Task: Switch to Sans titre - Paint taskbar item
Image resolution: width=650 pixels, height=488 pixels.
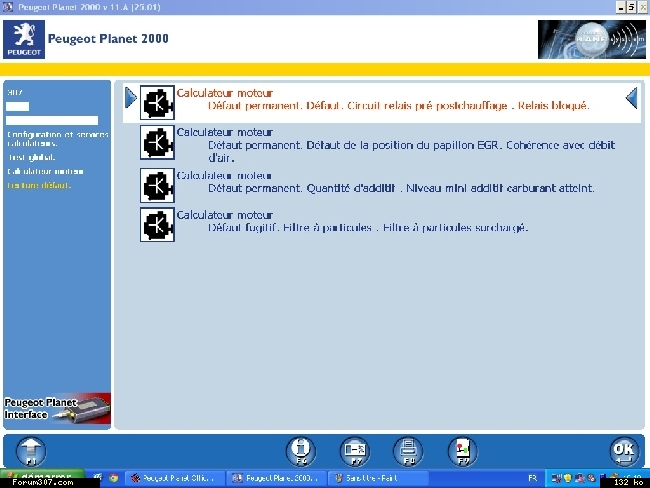Action: 378,478
